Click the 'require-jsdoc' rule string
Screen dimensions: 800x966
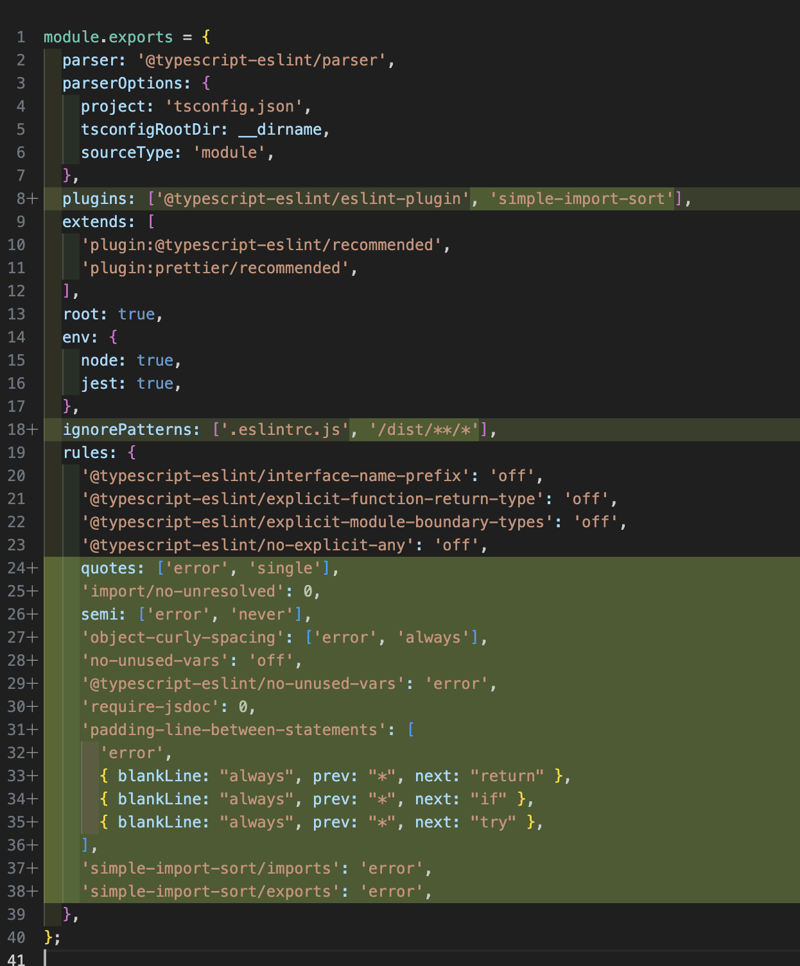click(x=150, y=707)
